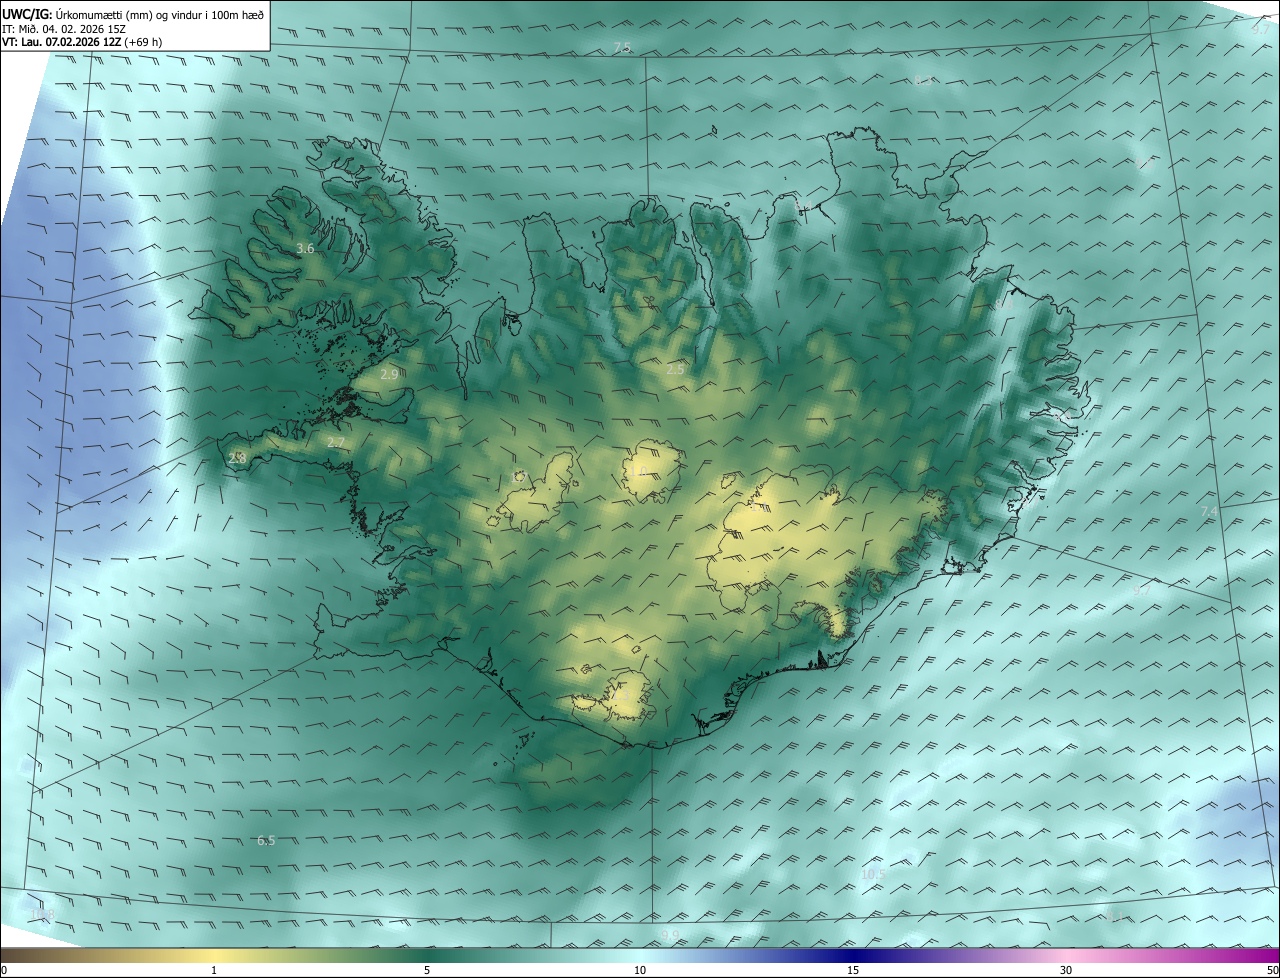
Task: Click the "15" tick on the color scale
Action: [x=853, y=970]
